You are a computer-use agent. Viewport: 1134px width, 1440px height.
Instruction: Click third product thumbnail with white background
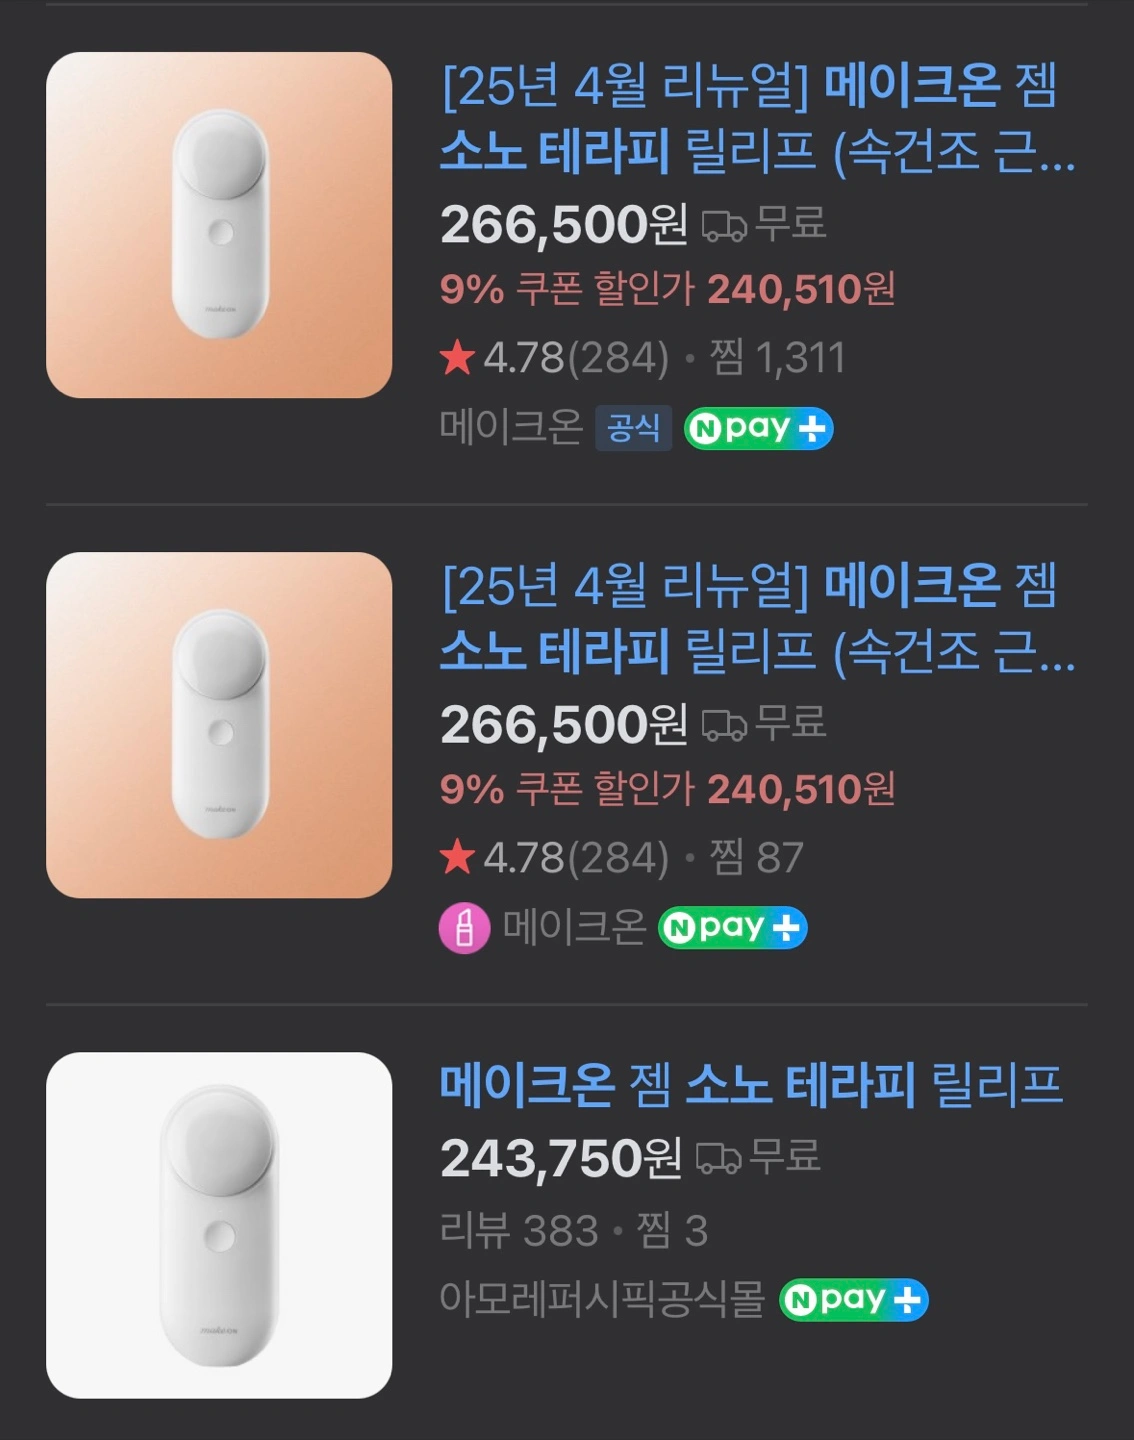click(x=219, y=1225)
